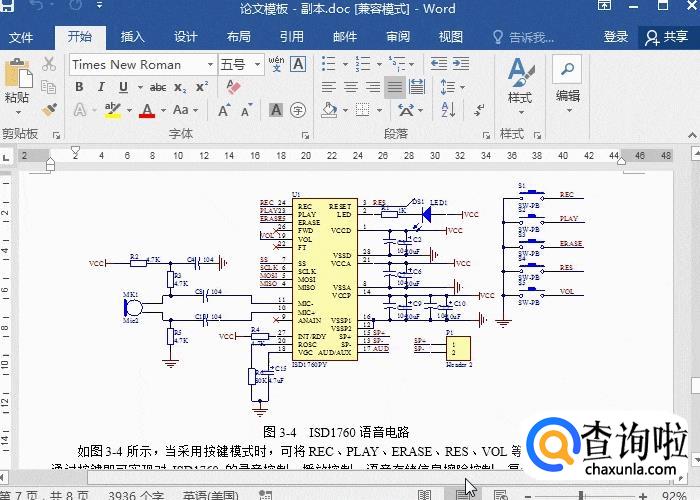
Task: Open the 样式 Styles gallery button
Action: (520, 86)
